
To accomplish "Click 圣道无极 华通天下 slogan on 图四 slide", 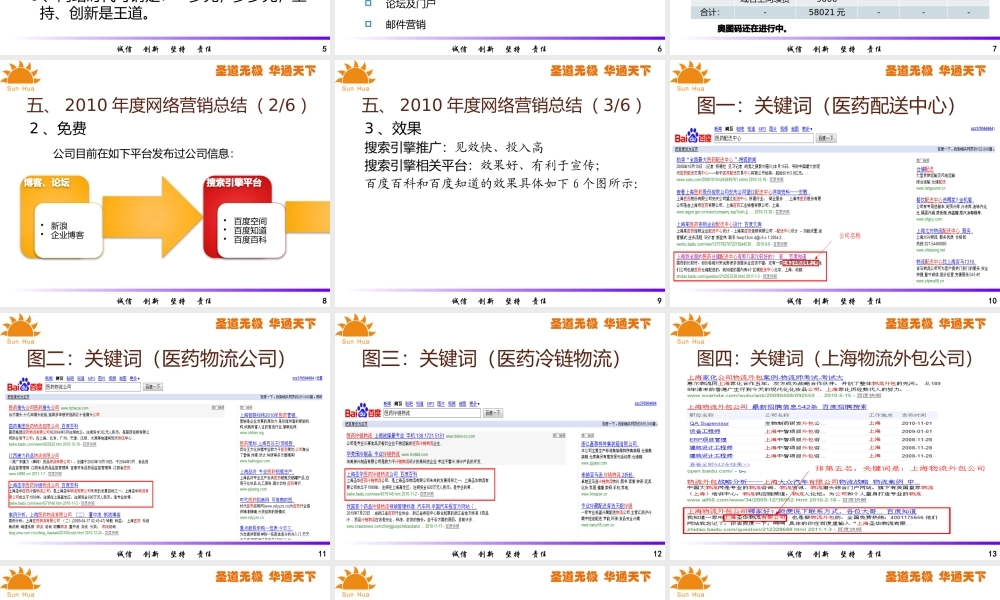I will [x=936, y=324].
